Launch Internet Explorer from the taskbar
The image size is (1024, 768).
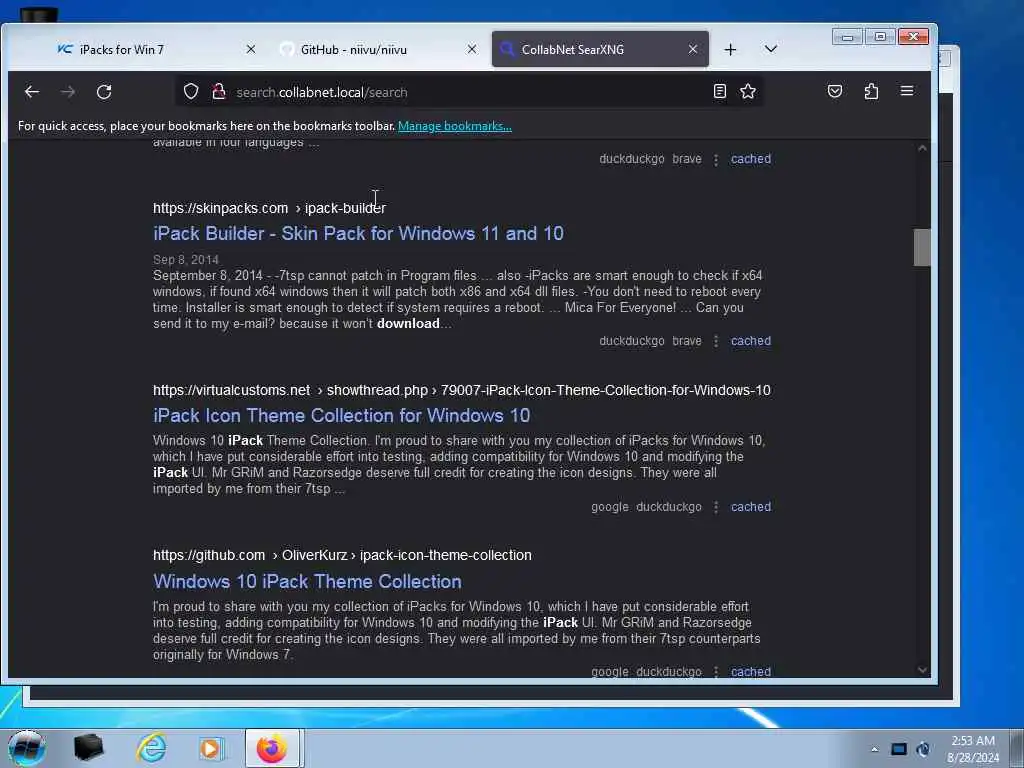(152, 748)
